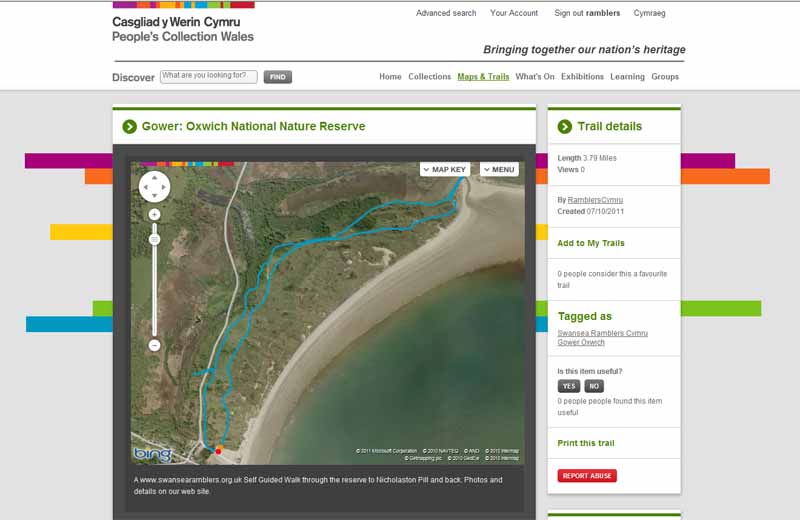This screenshot has width=800, height=520.
Task: Vote YES for item usefulness
Action: pos(568,386)
